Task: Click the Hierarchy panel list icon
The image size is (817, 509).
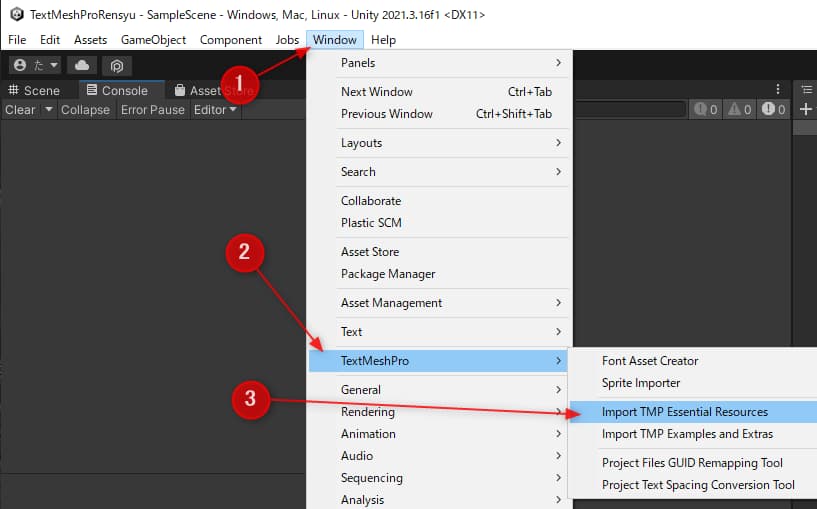Action: 807,90
